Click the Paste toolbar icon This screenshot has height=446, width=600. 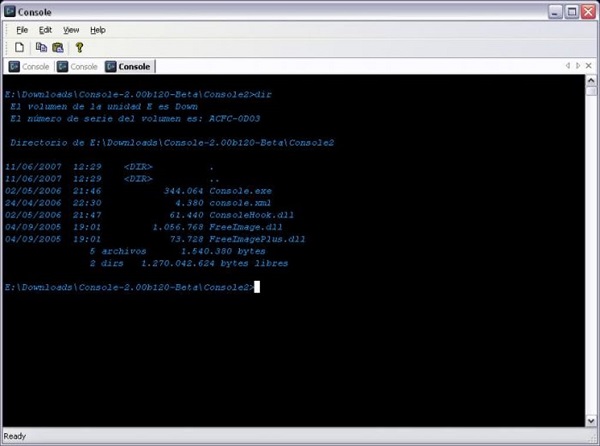click(57, 47)
